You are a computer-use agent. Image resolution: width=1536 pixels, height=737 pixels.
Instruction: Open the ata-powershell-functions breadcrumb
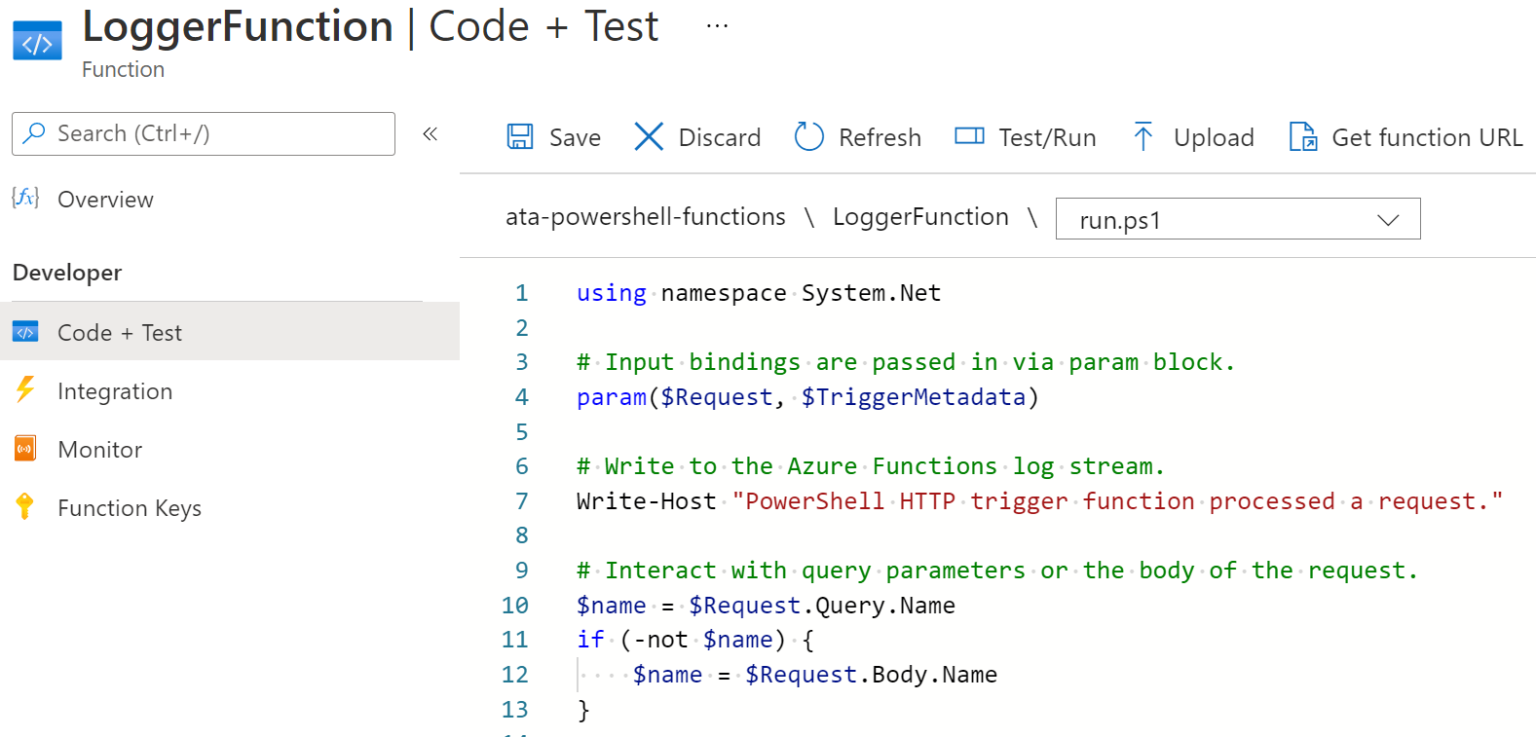tap(645, 216)
